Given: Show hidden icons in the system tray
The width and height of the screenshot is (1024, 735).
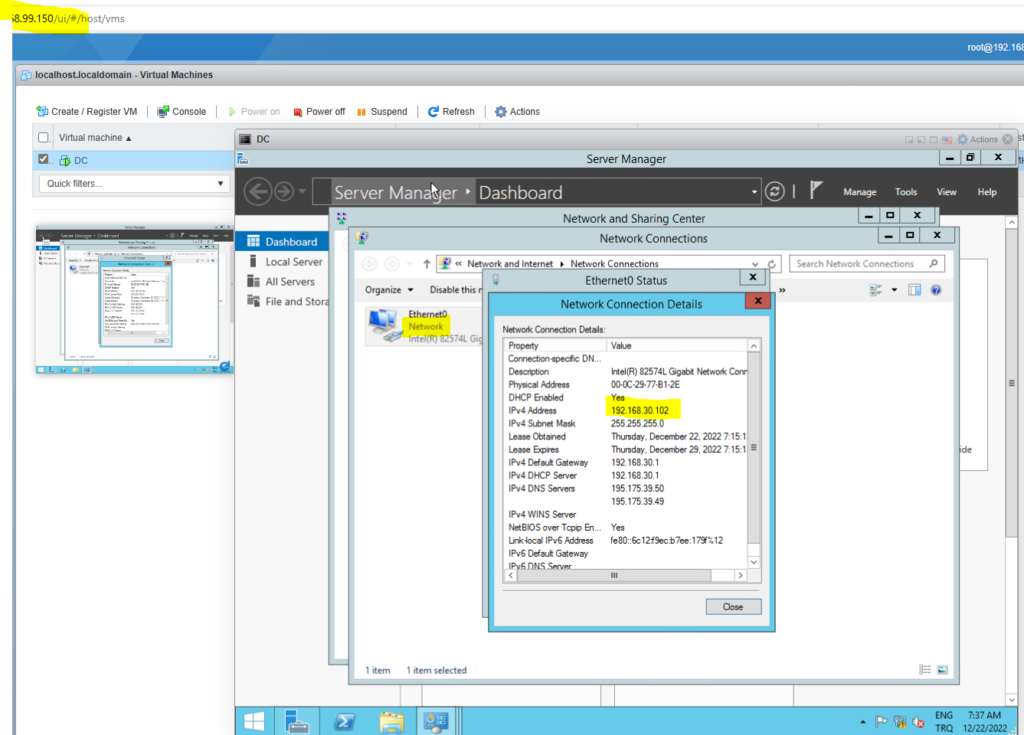Looking at the screenshot, I should 862,720.
